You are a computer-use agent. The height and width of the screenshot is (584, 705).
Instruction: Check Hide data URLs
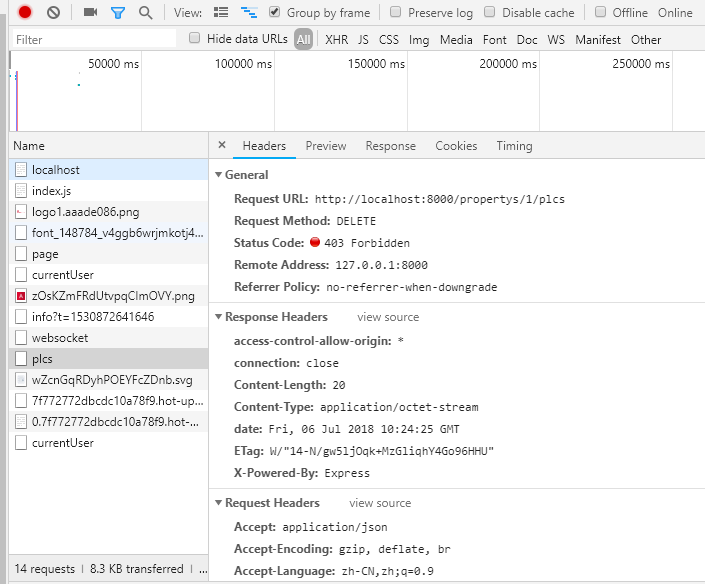(194, 38)
